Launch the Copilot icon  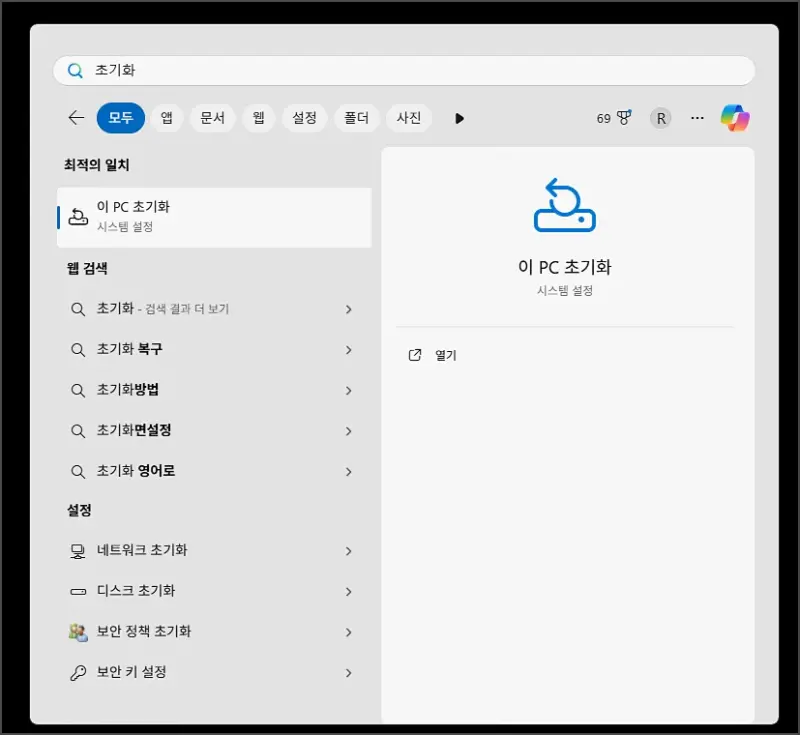tap(735, 118)
